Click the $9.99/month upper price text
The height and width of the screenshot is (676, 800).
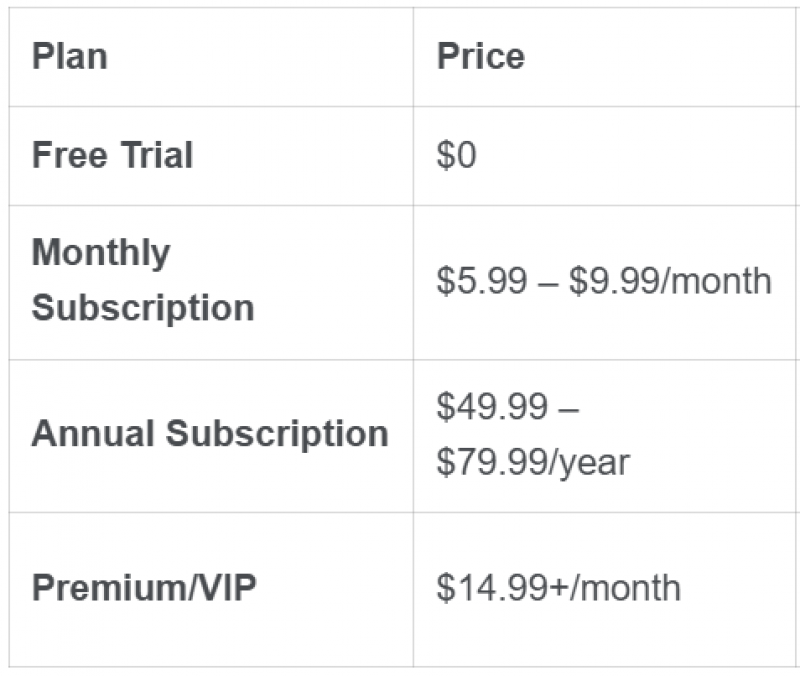pos(670,281)
